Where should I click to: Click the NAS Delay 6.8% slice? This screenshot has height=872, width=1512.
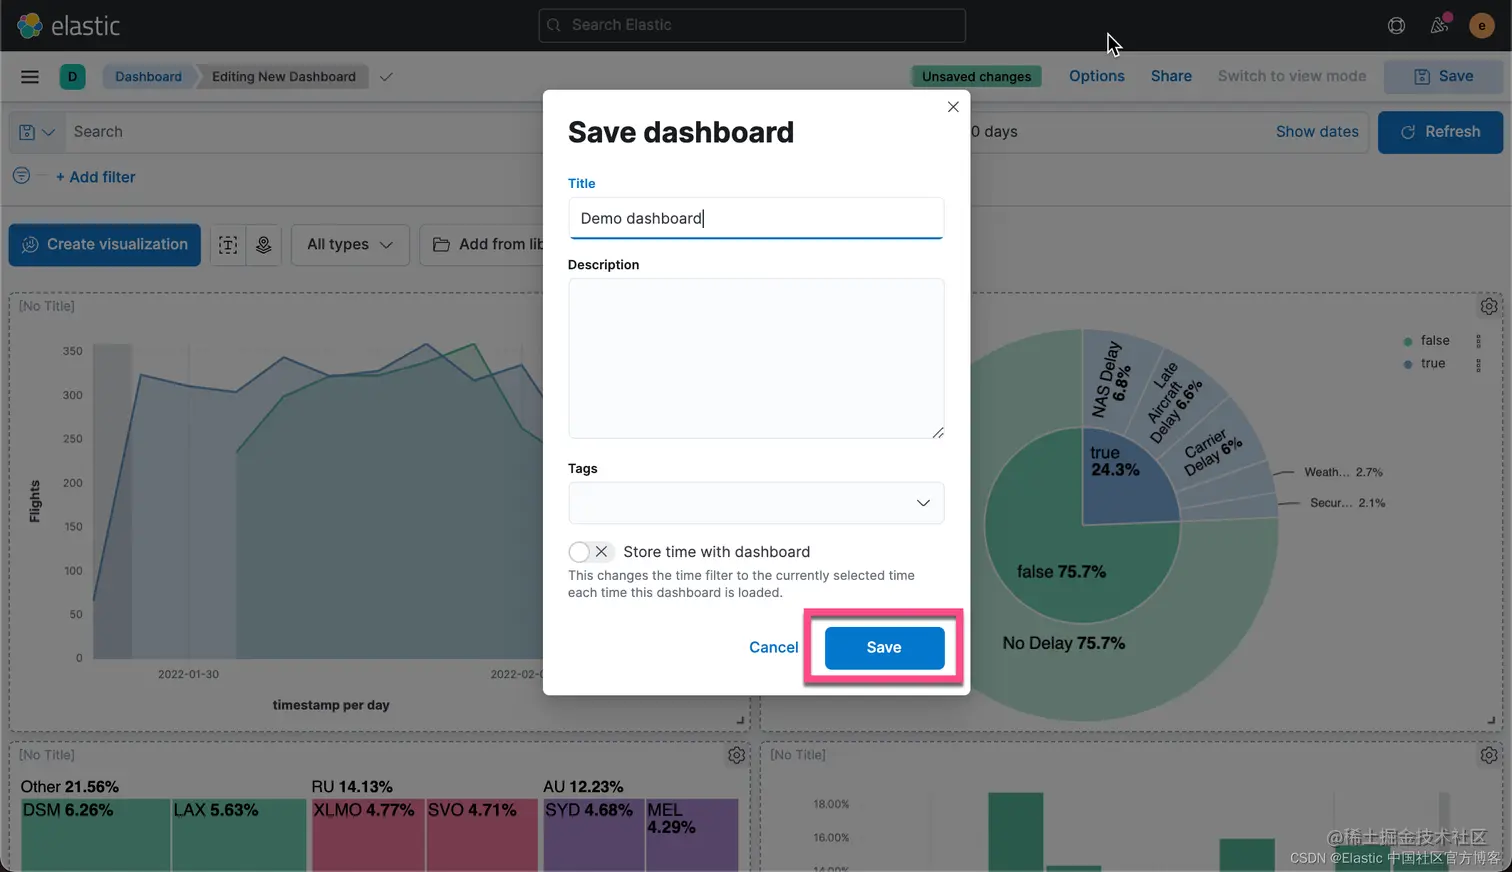click(1112, 379)
